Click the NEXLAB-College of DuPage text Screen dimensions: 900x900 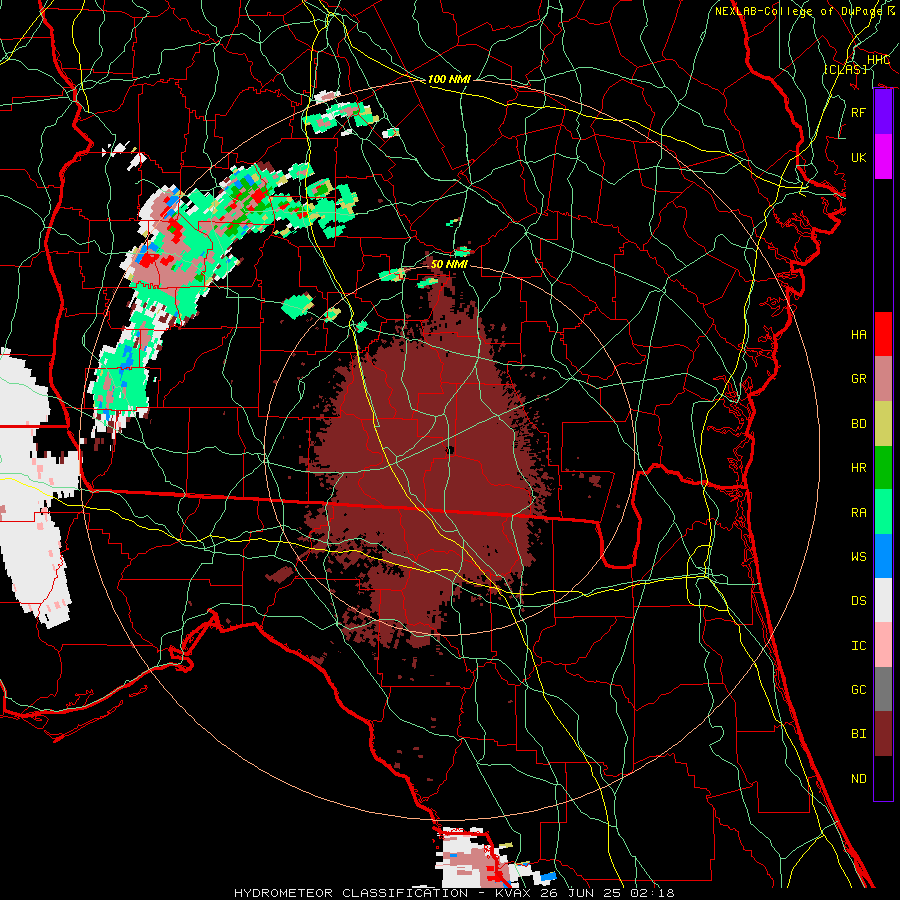coord(799,11)
